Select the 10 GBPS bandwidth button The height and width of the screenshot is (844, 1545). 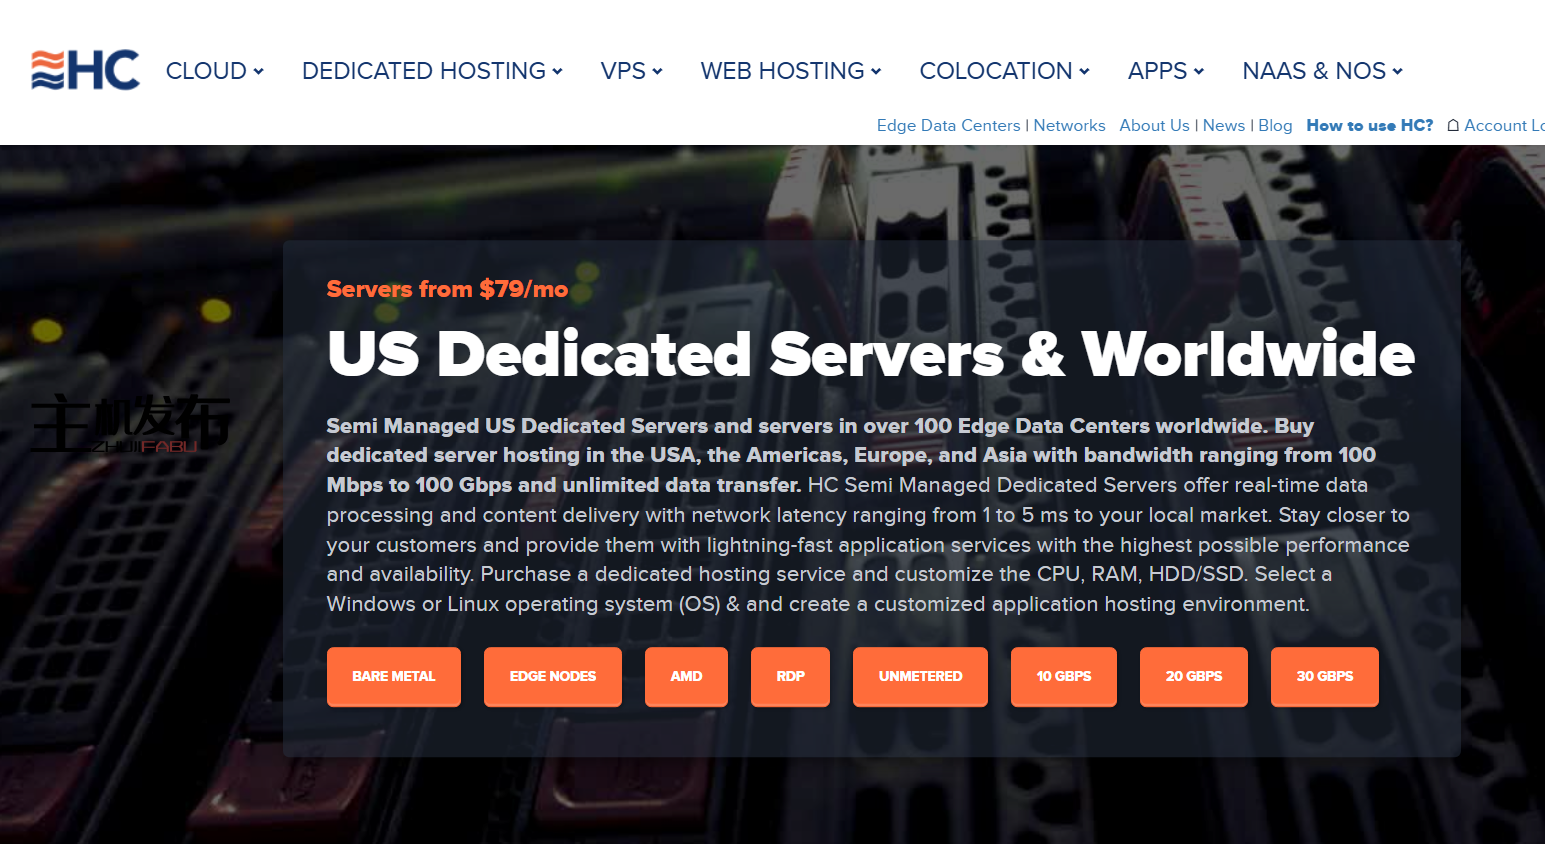(x=1063, y=677)
